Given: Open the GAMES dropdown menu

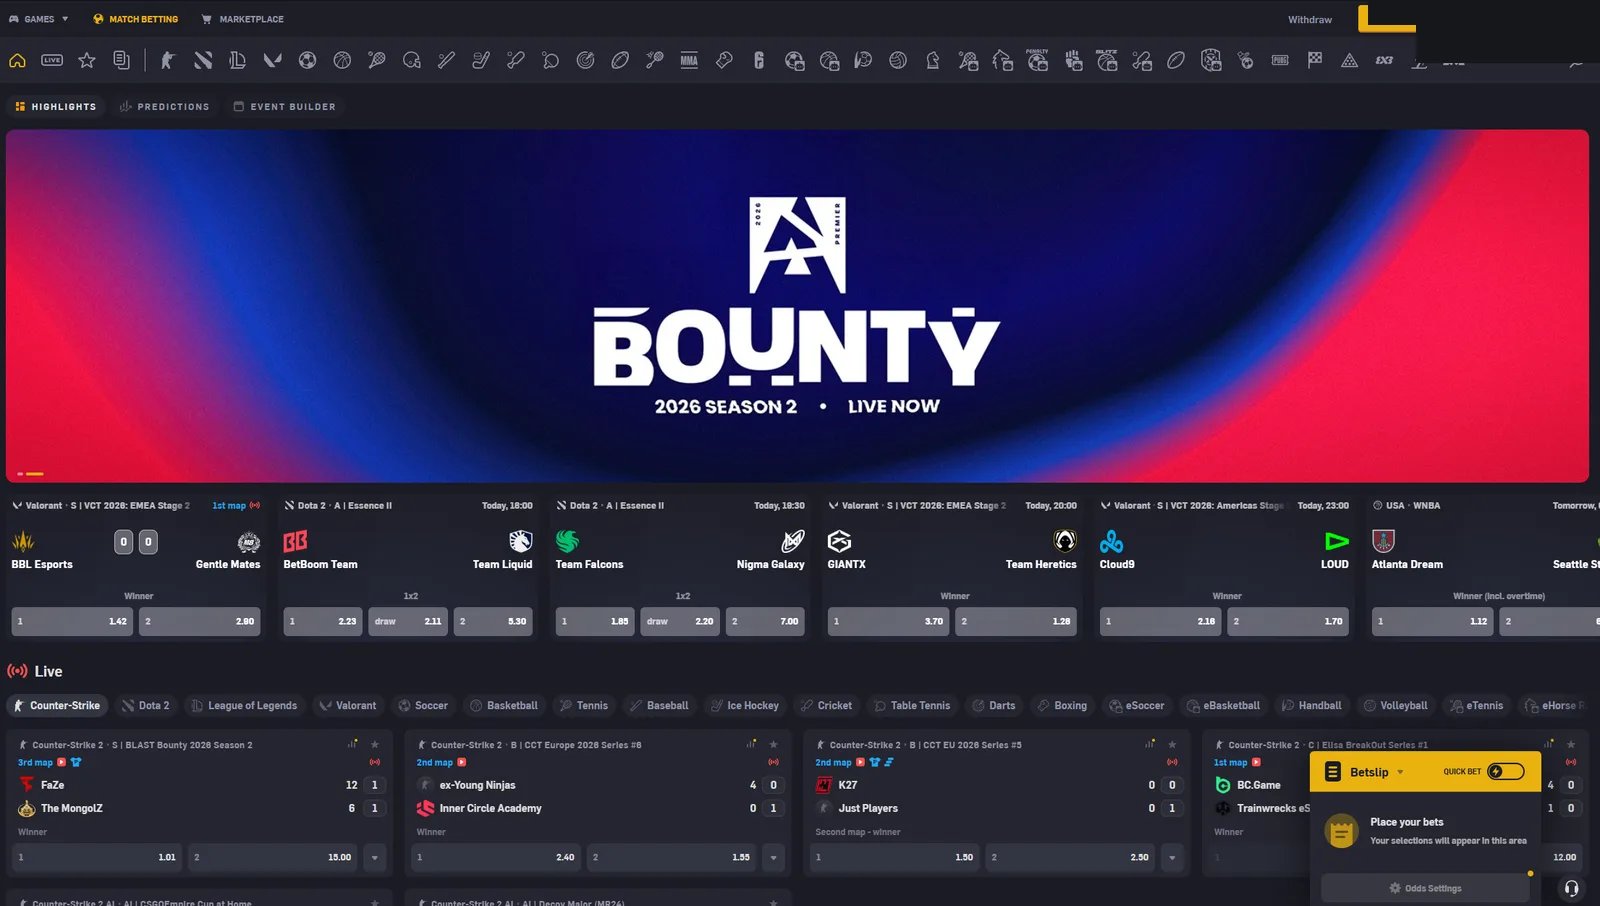Looking at the screenshot, I should 39,19.
